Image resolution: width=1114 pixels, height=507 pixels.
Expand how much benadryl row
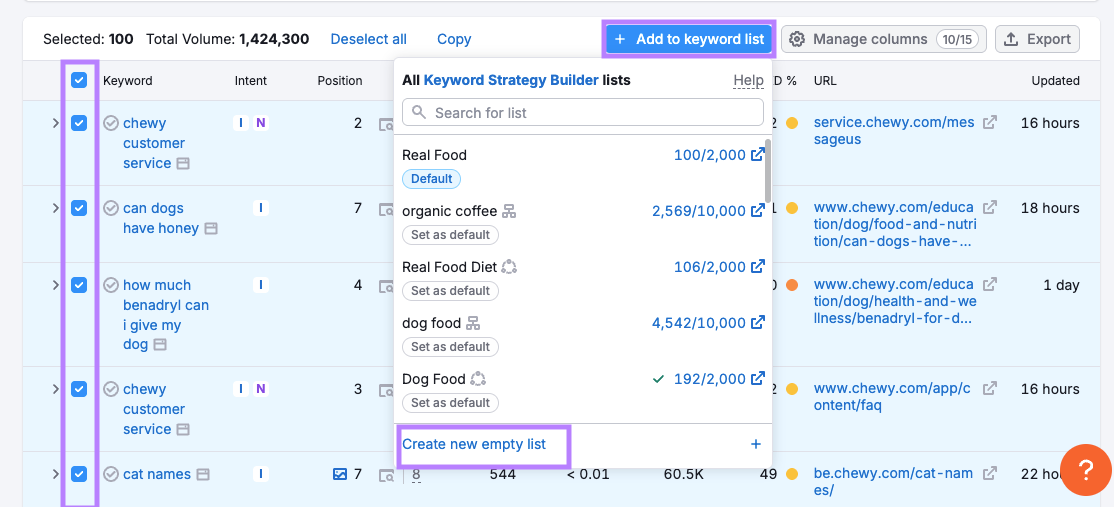click(55, 285)
